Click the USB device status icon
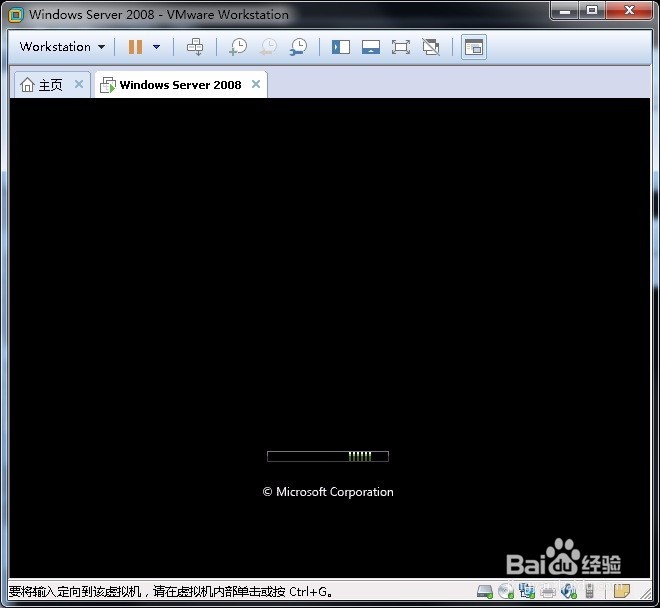This screenshot has width=660, height=608. pos(590,592)
